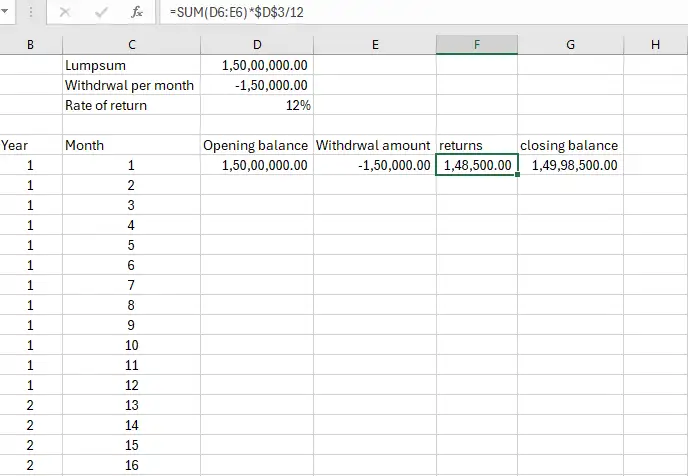Select column H header
Screen dimensions: 688x476
654,44
